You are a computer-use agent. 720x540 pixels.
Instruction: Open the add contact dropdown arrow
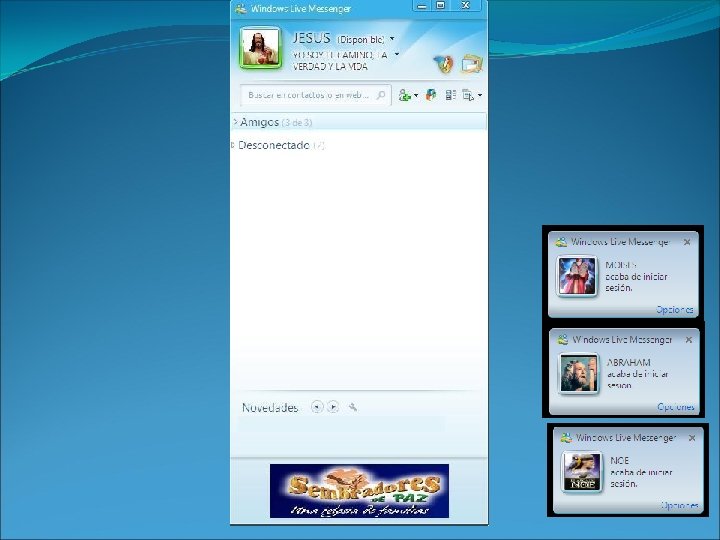coord(416,96)
